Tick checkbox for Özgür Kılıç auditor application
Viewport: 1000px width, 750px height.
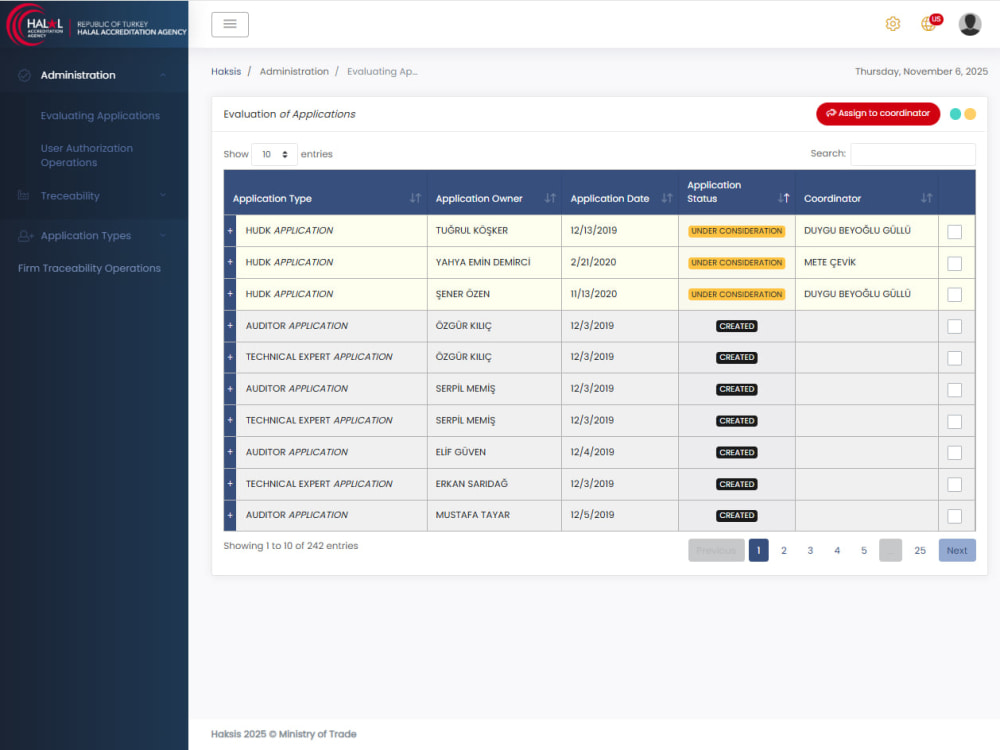click(954, 327)
